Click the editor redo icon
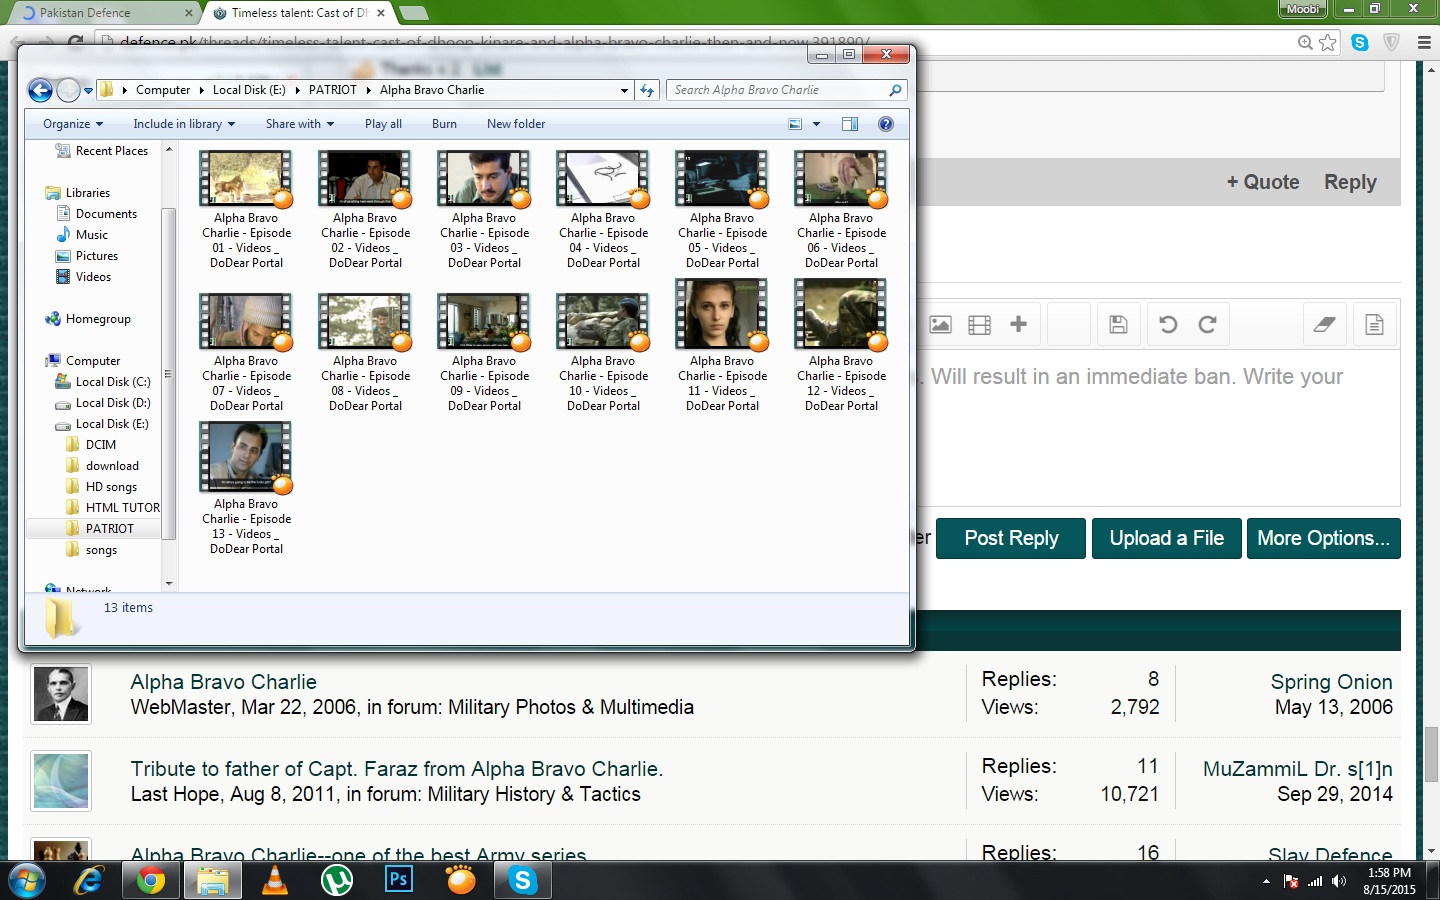This screenshot has width=1440, height=900. (1207, 324)
